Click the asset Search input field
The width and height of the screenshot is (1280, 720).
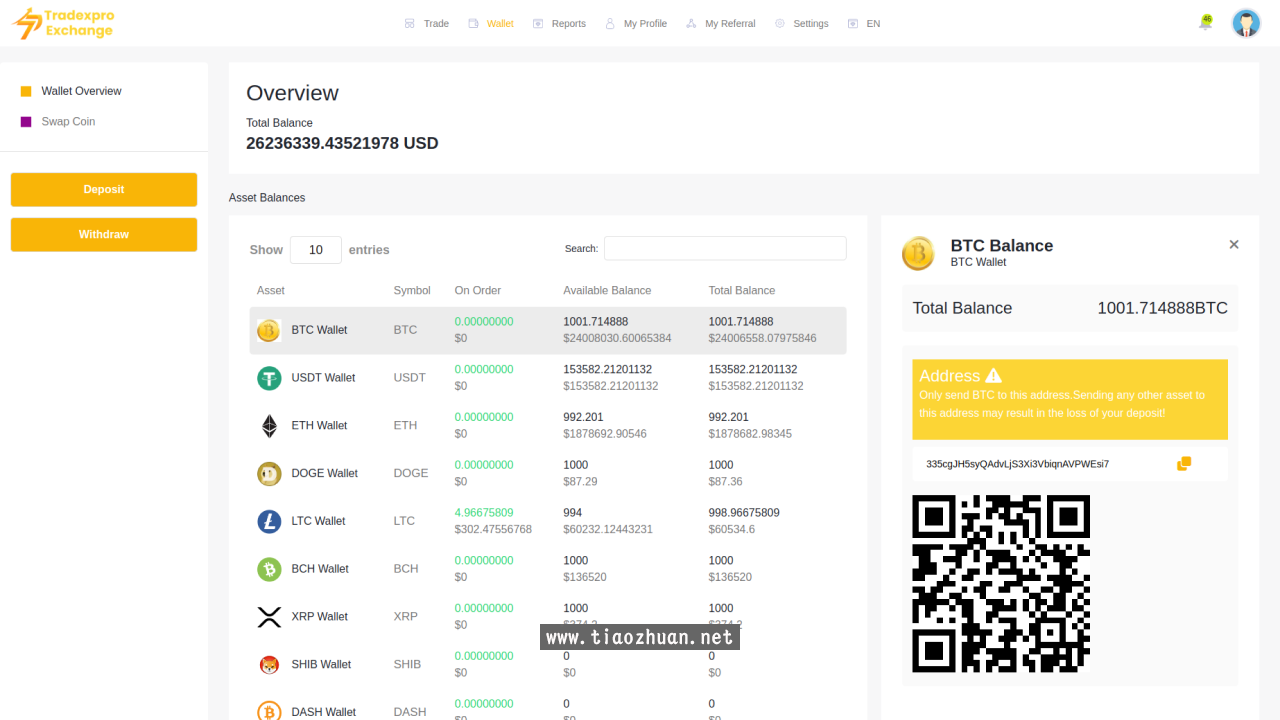pyautogui.click(x=725, y=249)
